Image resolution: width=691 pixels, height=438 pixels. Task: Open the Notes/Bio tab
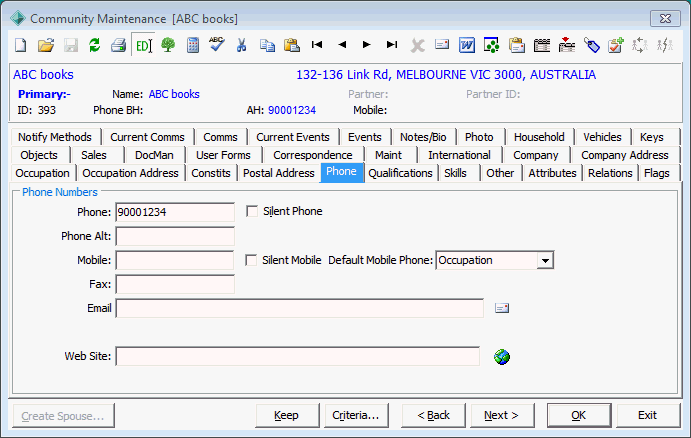point(423,137)
